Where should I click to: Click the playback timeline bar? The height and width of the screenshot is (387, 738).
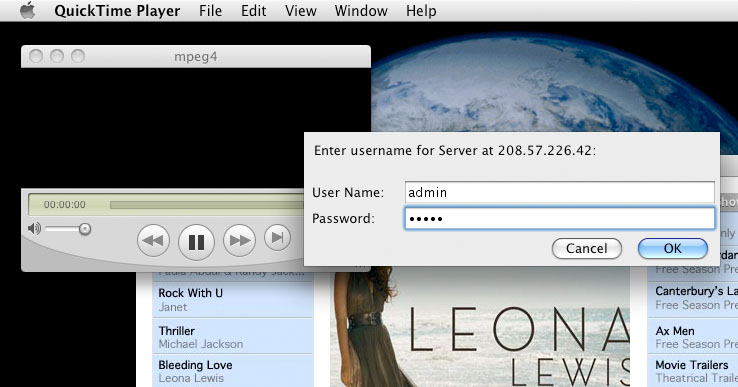point(207,205)
